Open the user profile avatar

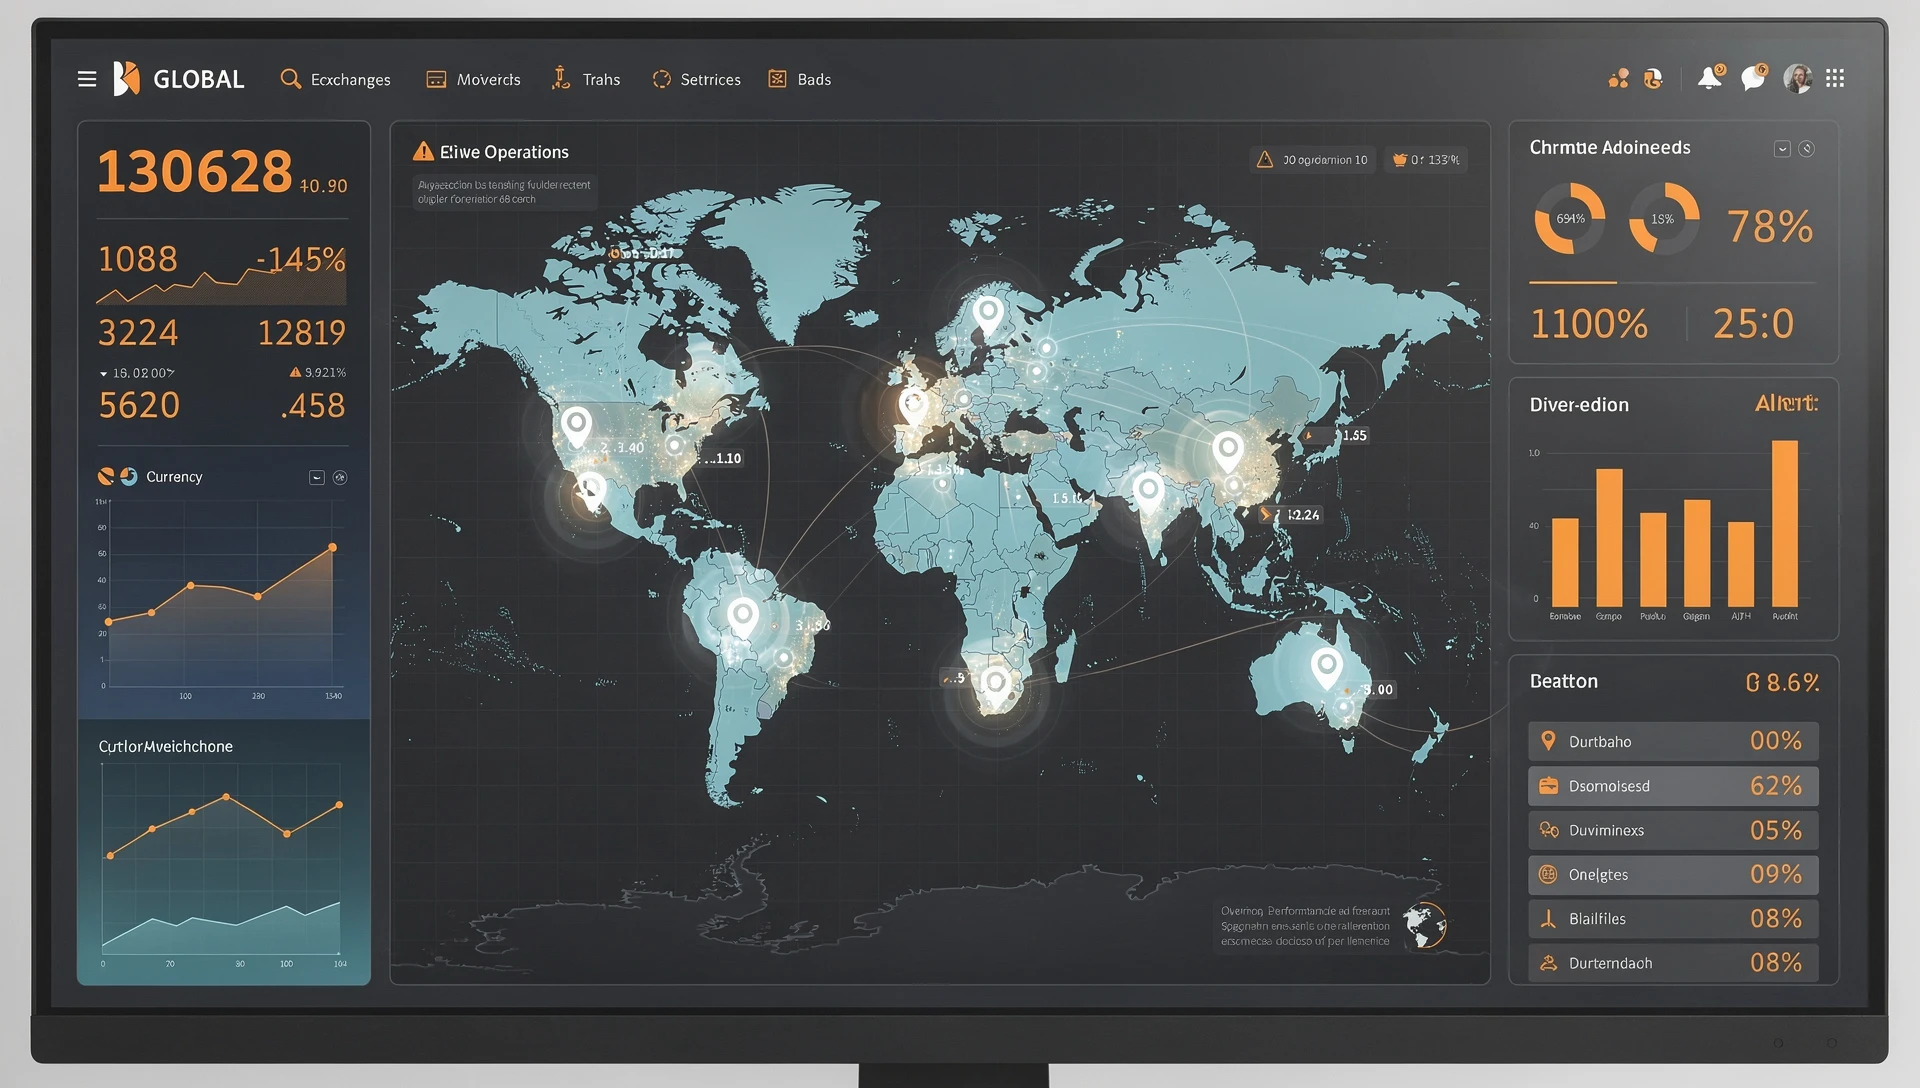[x=1798, y=78]
